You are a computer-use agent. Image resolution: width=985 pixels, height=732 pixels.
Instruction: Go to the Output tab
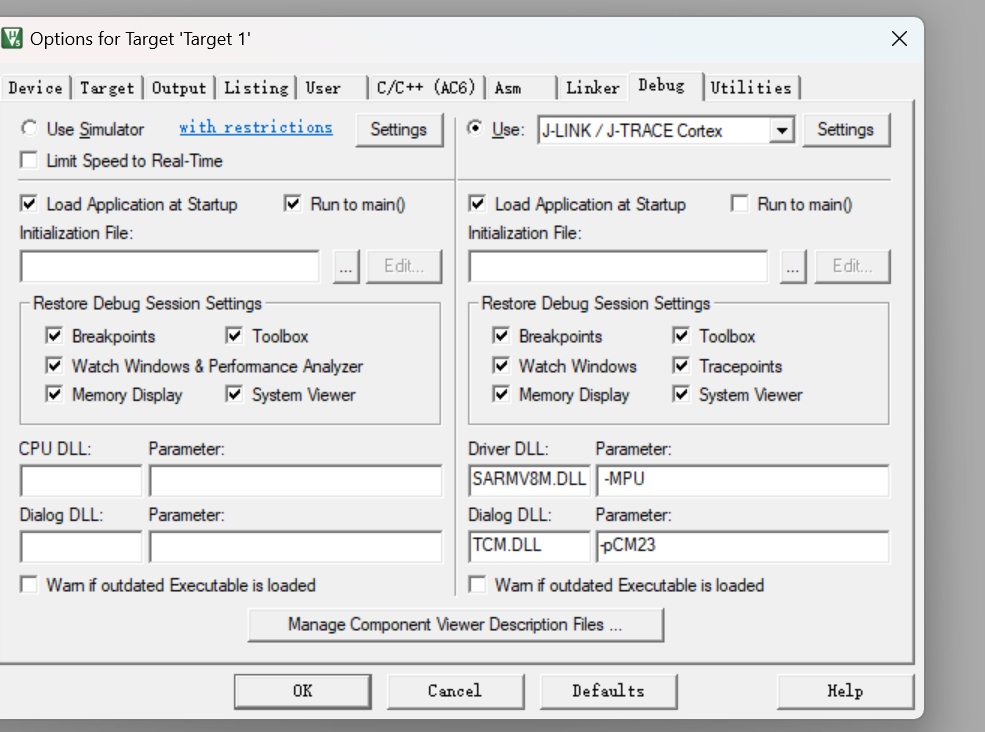[x=179, y=88]
